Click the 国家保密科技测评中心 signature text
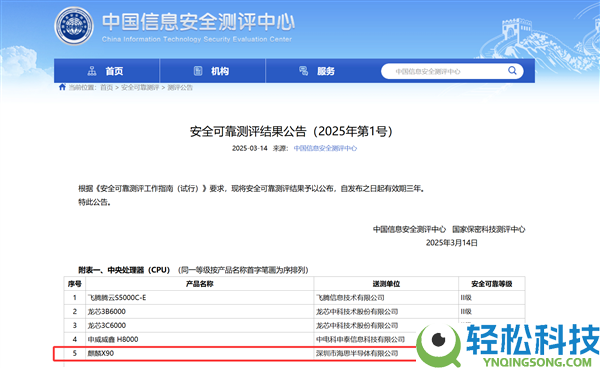Image resolution: width=600 pixels, height=368 pixels. [x=489, y=229]
